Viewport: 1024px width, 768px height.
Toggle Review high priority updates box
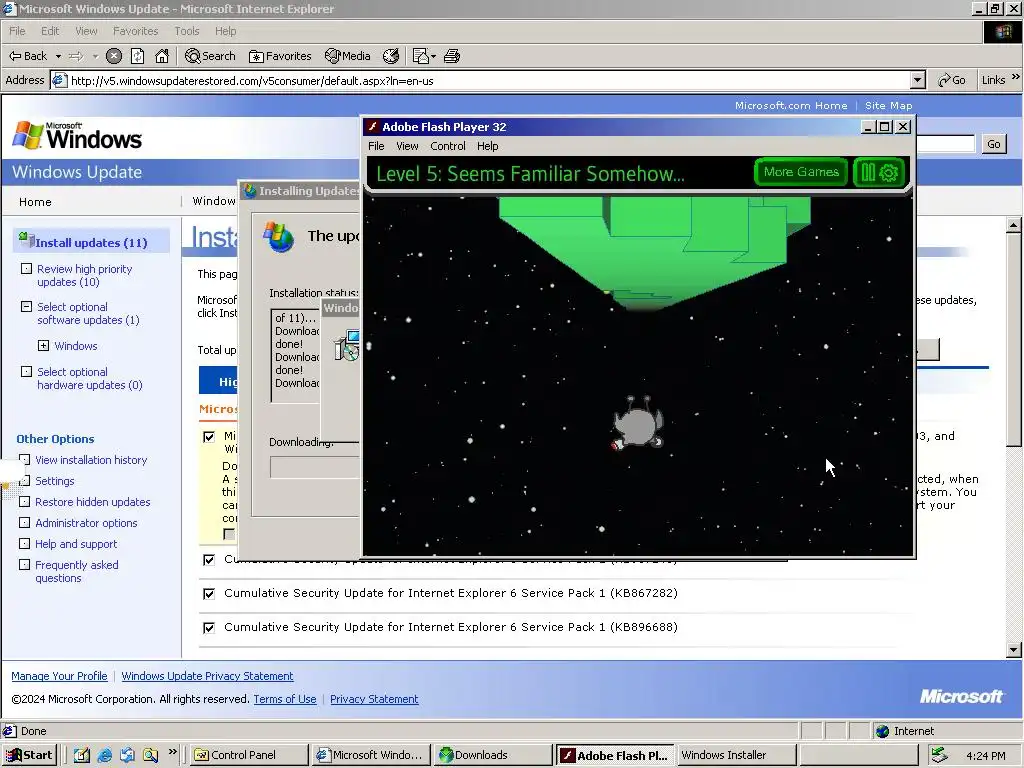[26, 268]
